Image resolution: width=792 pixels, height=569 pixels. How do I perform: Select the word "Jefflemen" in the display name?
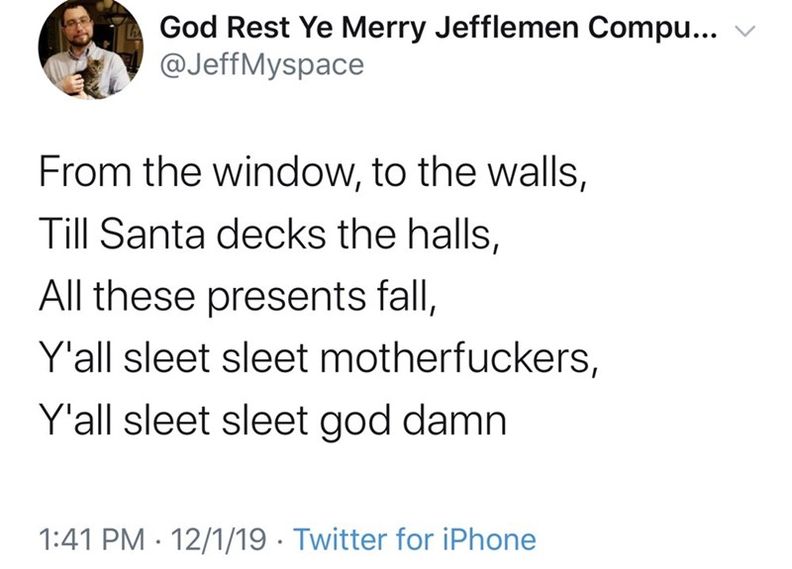507,27
